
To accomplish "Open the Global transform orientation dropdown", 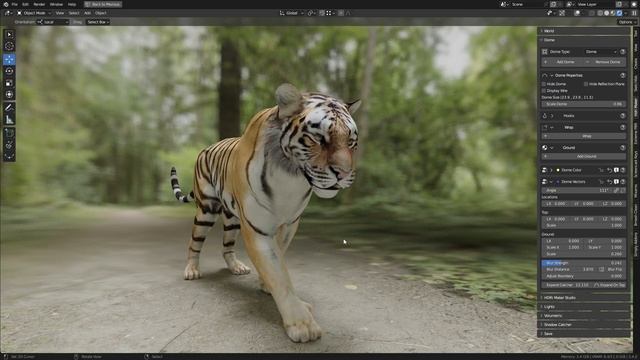I will click(291, 13).
